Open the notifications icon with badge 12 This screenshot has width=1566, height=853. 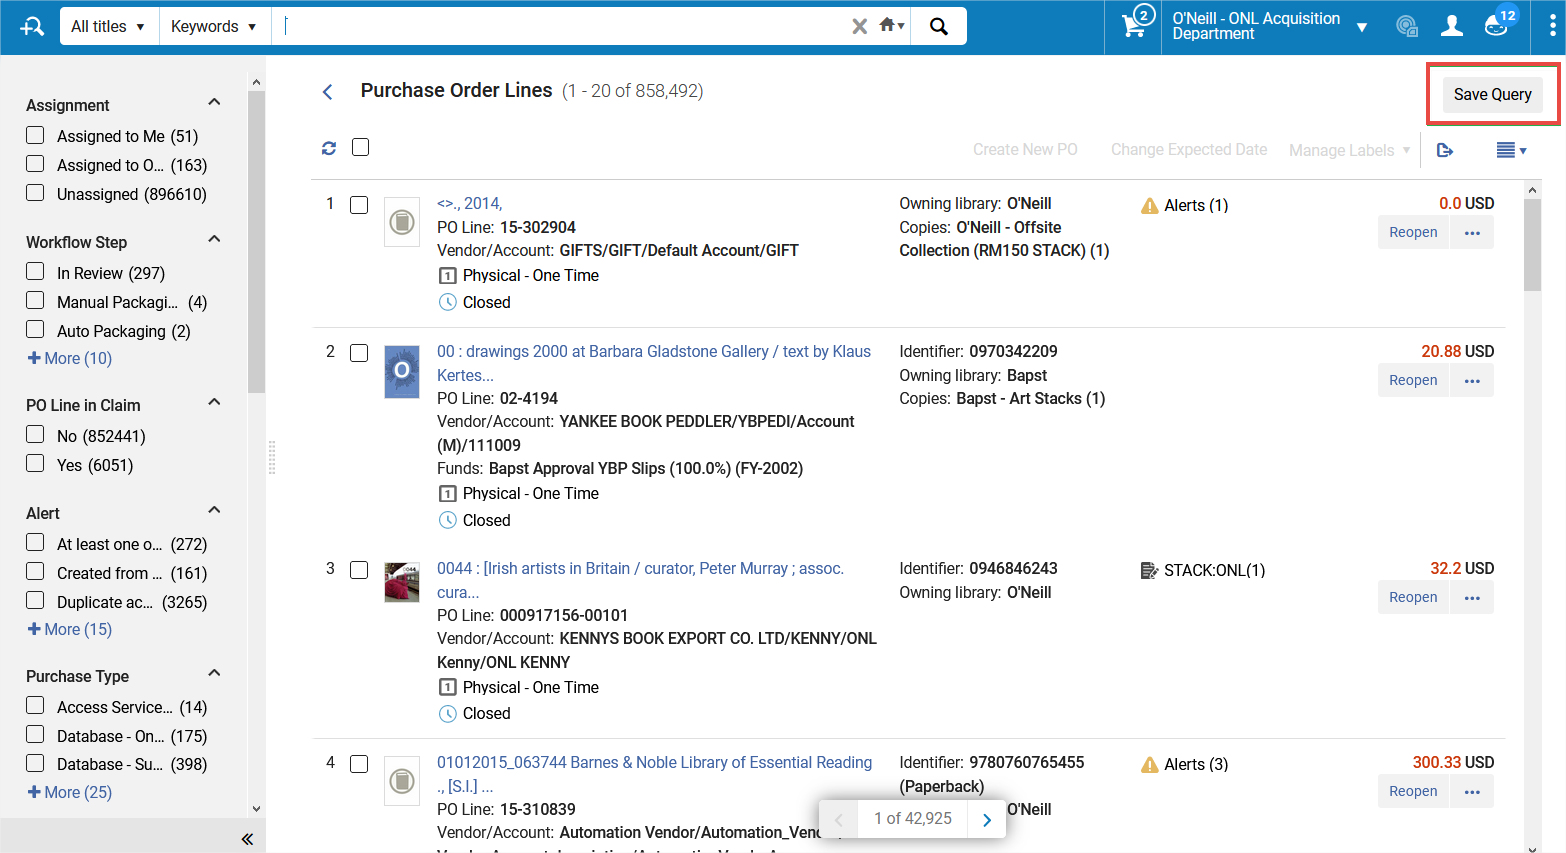1497,26
